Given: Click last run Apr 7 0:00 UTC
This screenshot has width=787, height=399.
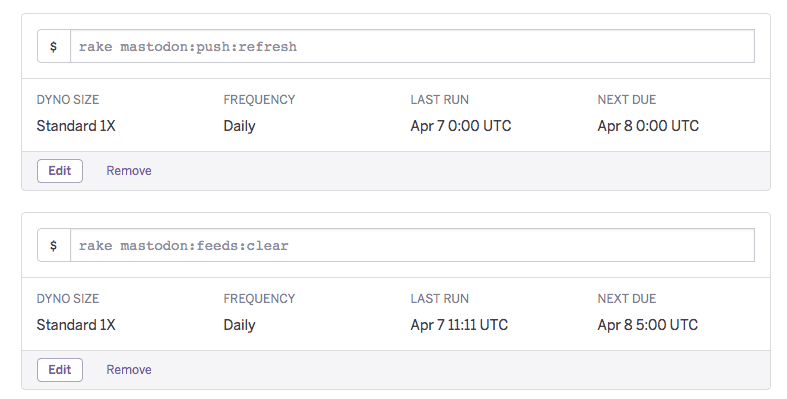Looking at the screenshot, I should tap(461, 125).
